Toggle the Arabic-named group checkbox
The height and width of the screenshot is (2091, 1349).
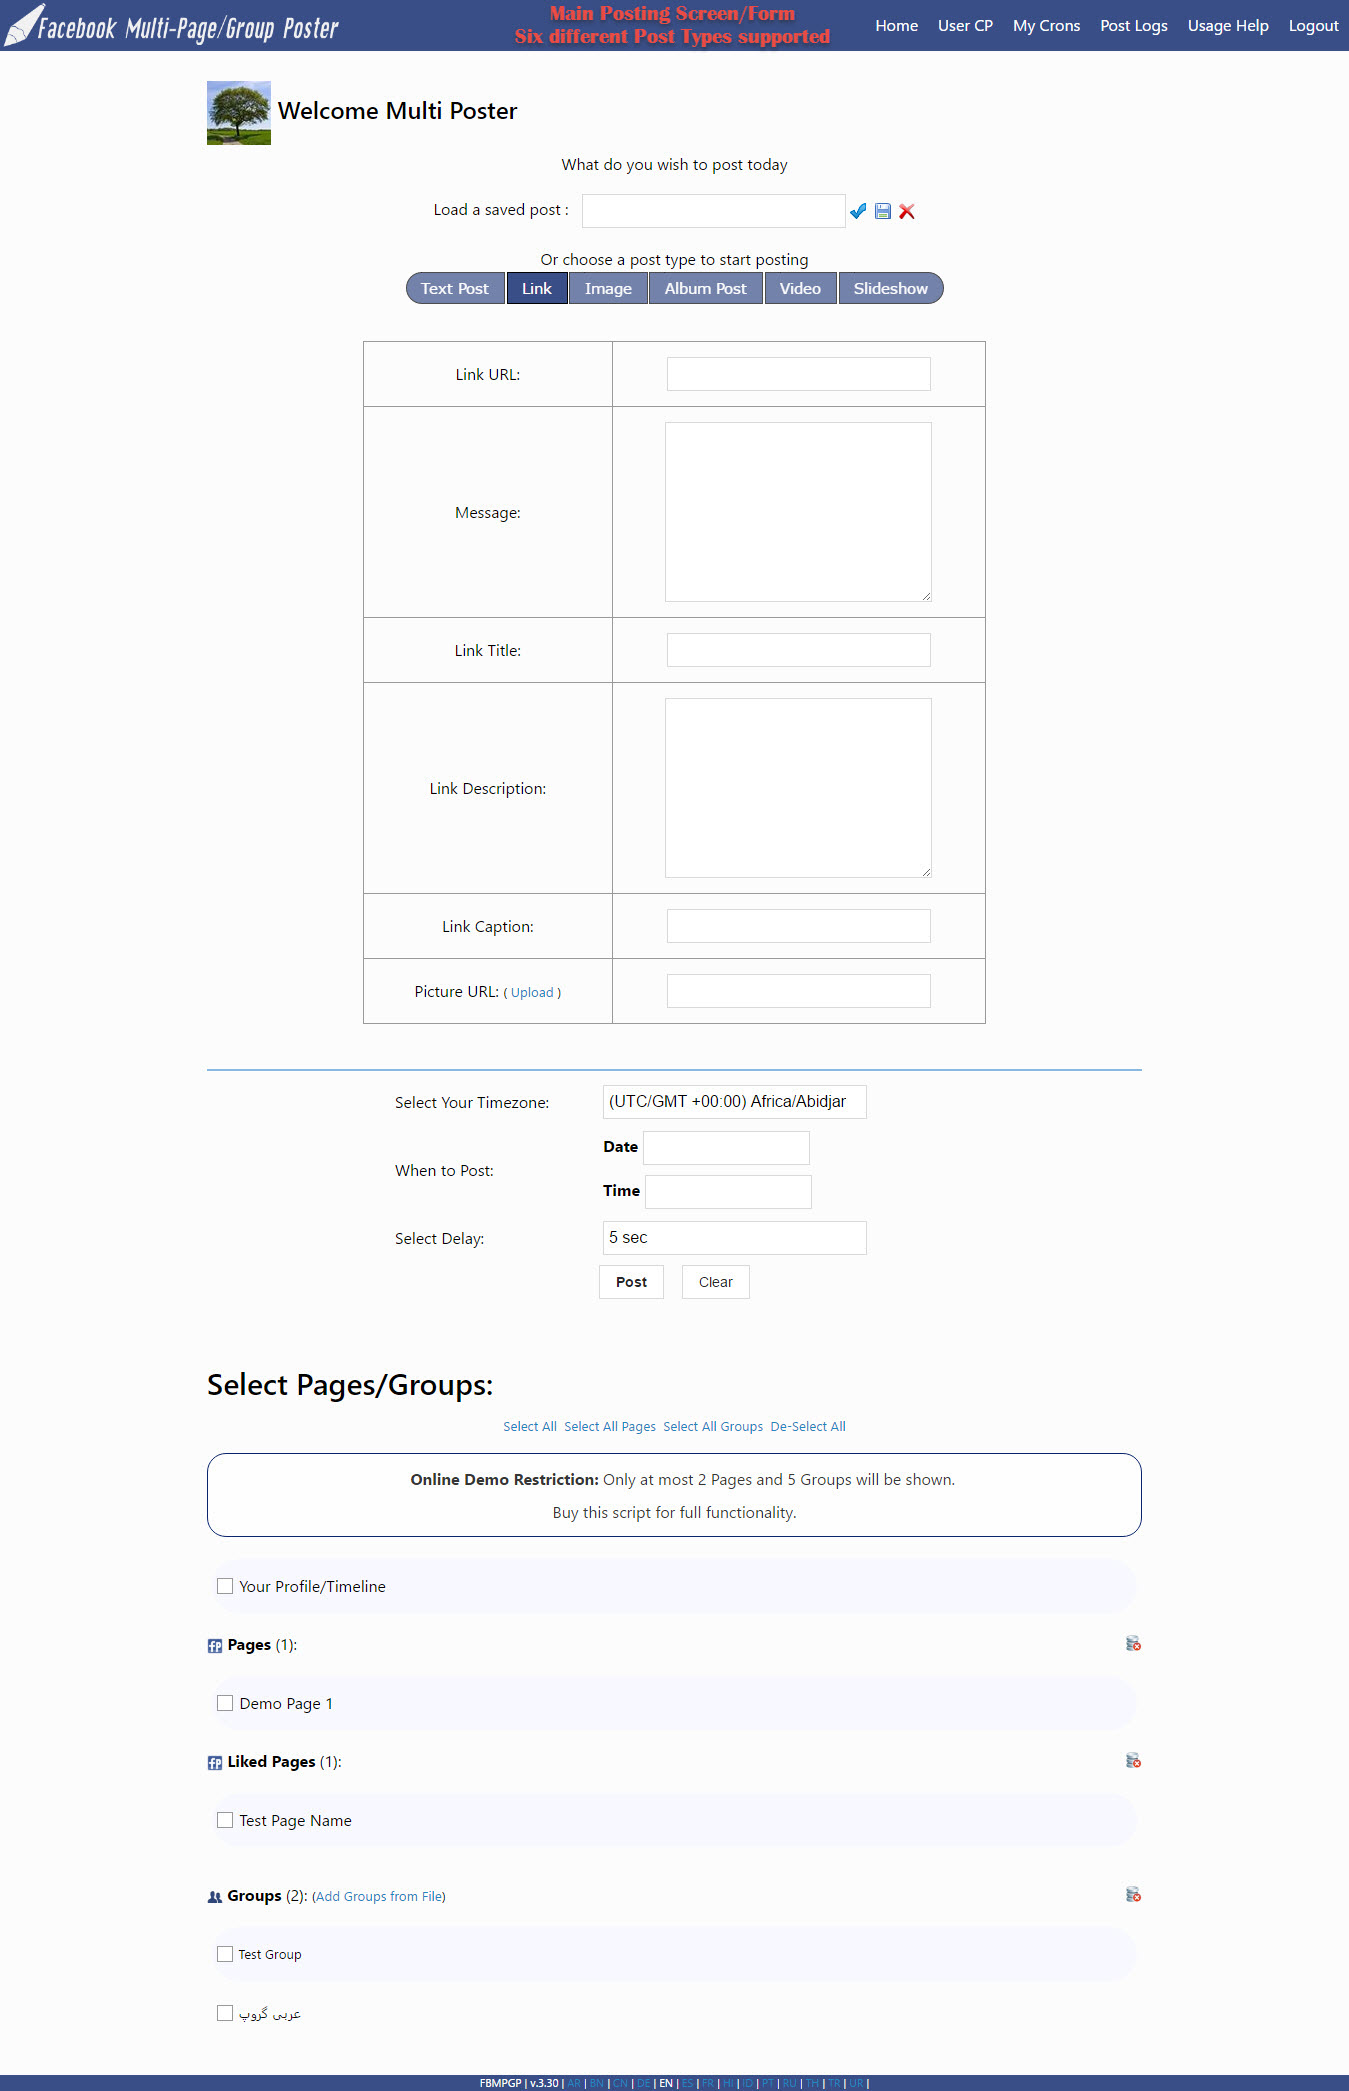225,2013
